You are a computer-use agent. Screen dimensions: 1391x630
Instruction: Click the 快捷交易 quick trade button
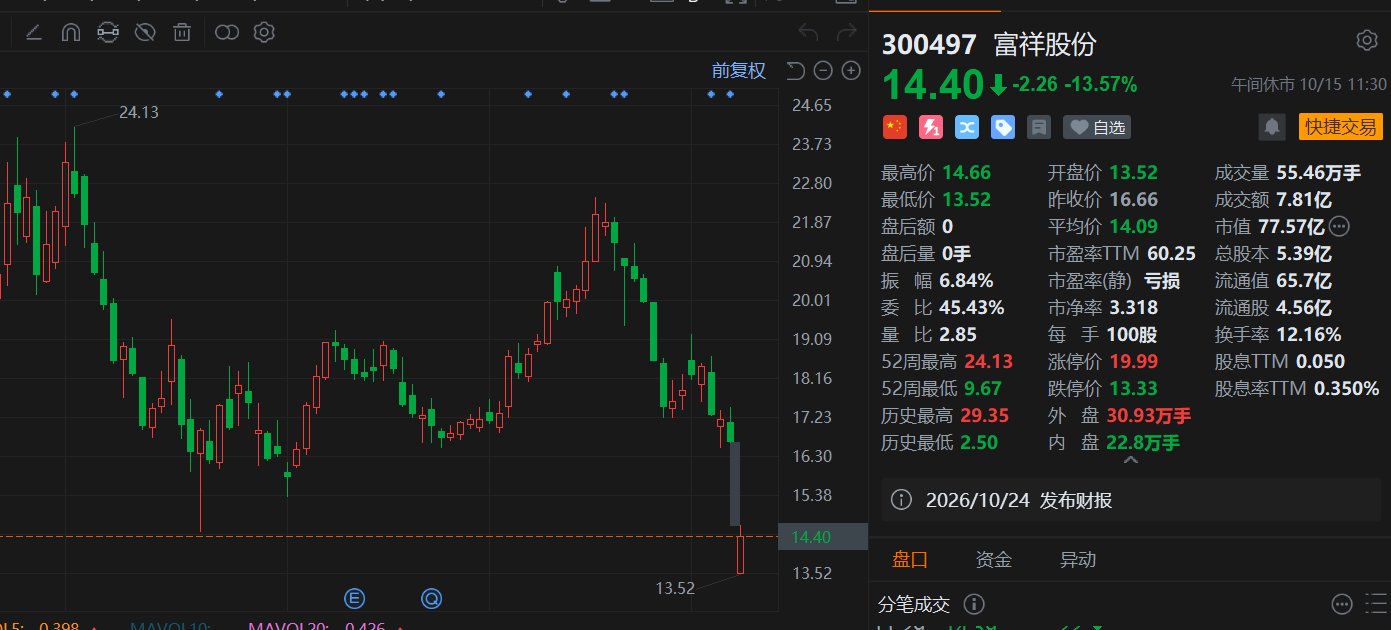[1340, 127]
